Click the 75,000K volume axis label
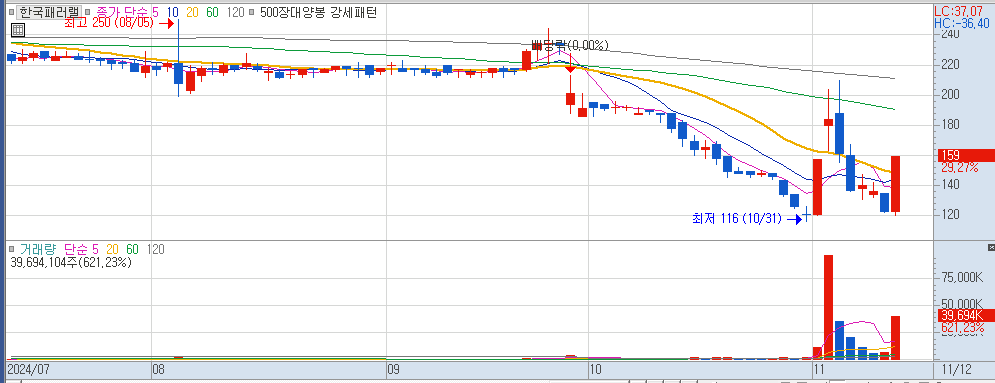This screenshot has width=995, height=383. (x=962, y=276)
